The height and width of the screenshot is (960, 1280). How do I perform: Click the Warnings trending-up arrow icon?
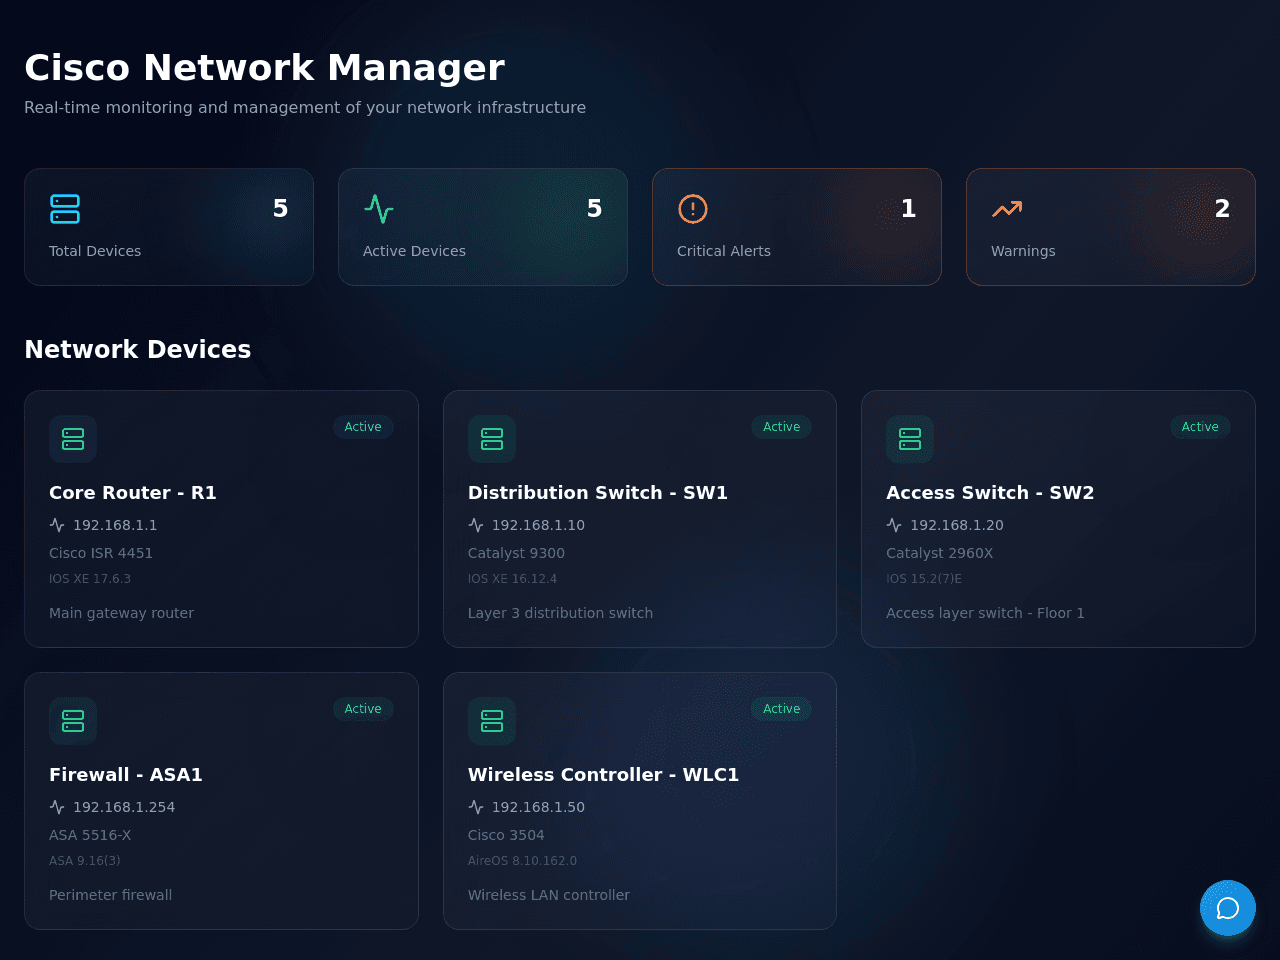click(1007, 209)
